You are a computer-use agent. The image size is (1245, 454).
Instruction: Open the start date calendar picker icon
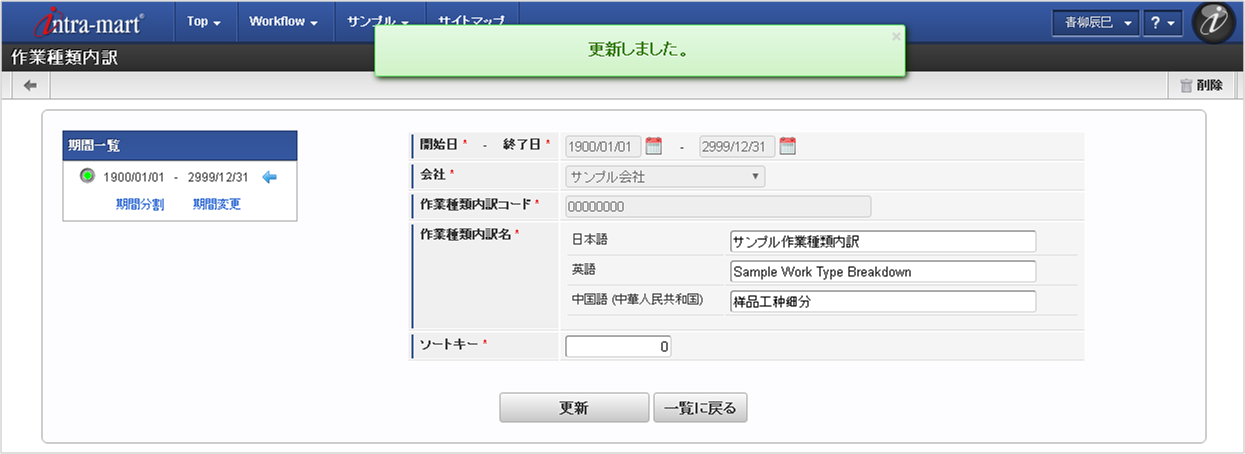(654, 146)
